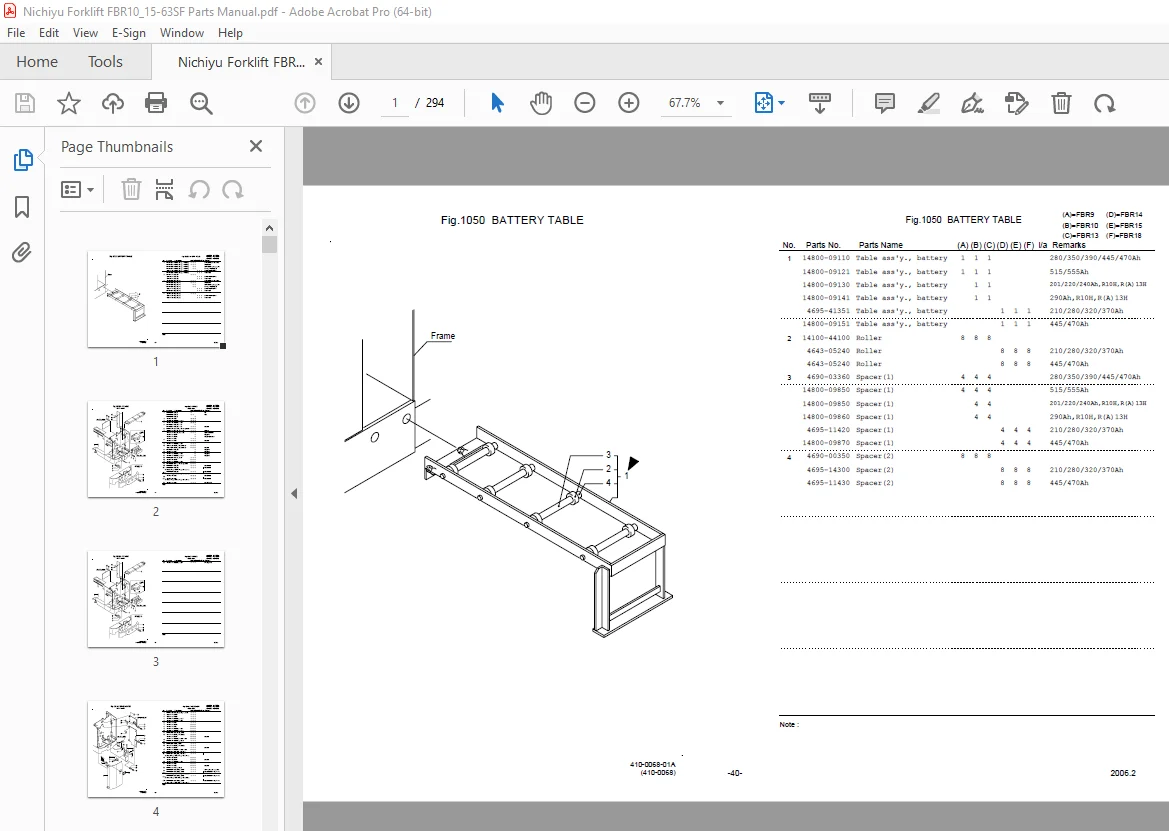The image size is (1169, 831).
Task: Close the Nichiyu Forklift document tab
Action: 318,62
